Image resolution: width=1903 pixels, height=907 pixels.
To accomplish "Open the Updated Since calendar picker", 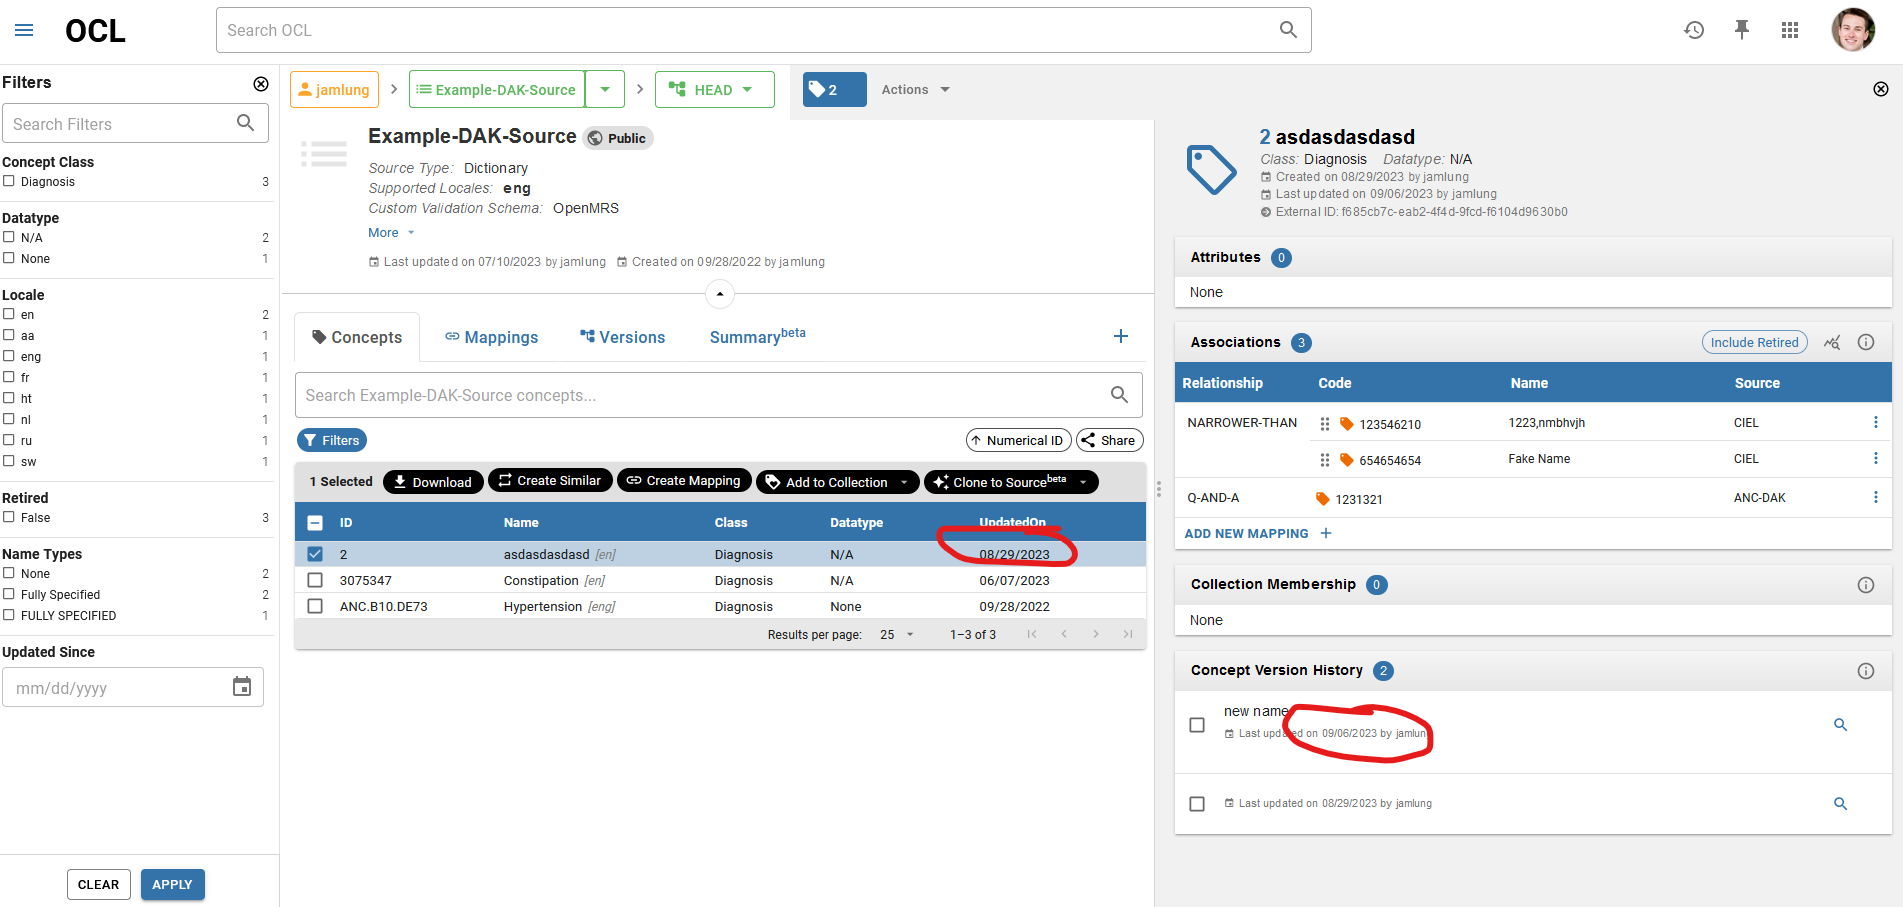I will click(x=241, y=686).
